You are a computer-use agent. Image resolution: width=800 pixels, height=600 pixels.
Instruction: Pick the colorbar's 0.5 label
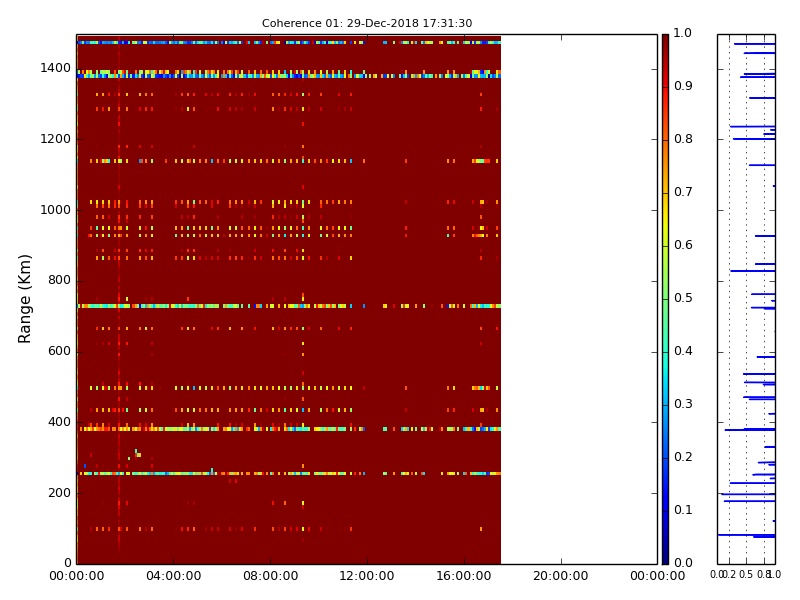[683, 298]
